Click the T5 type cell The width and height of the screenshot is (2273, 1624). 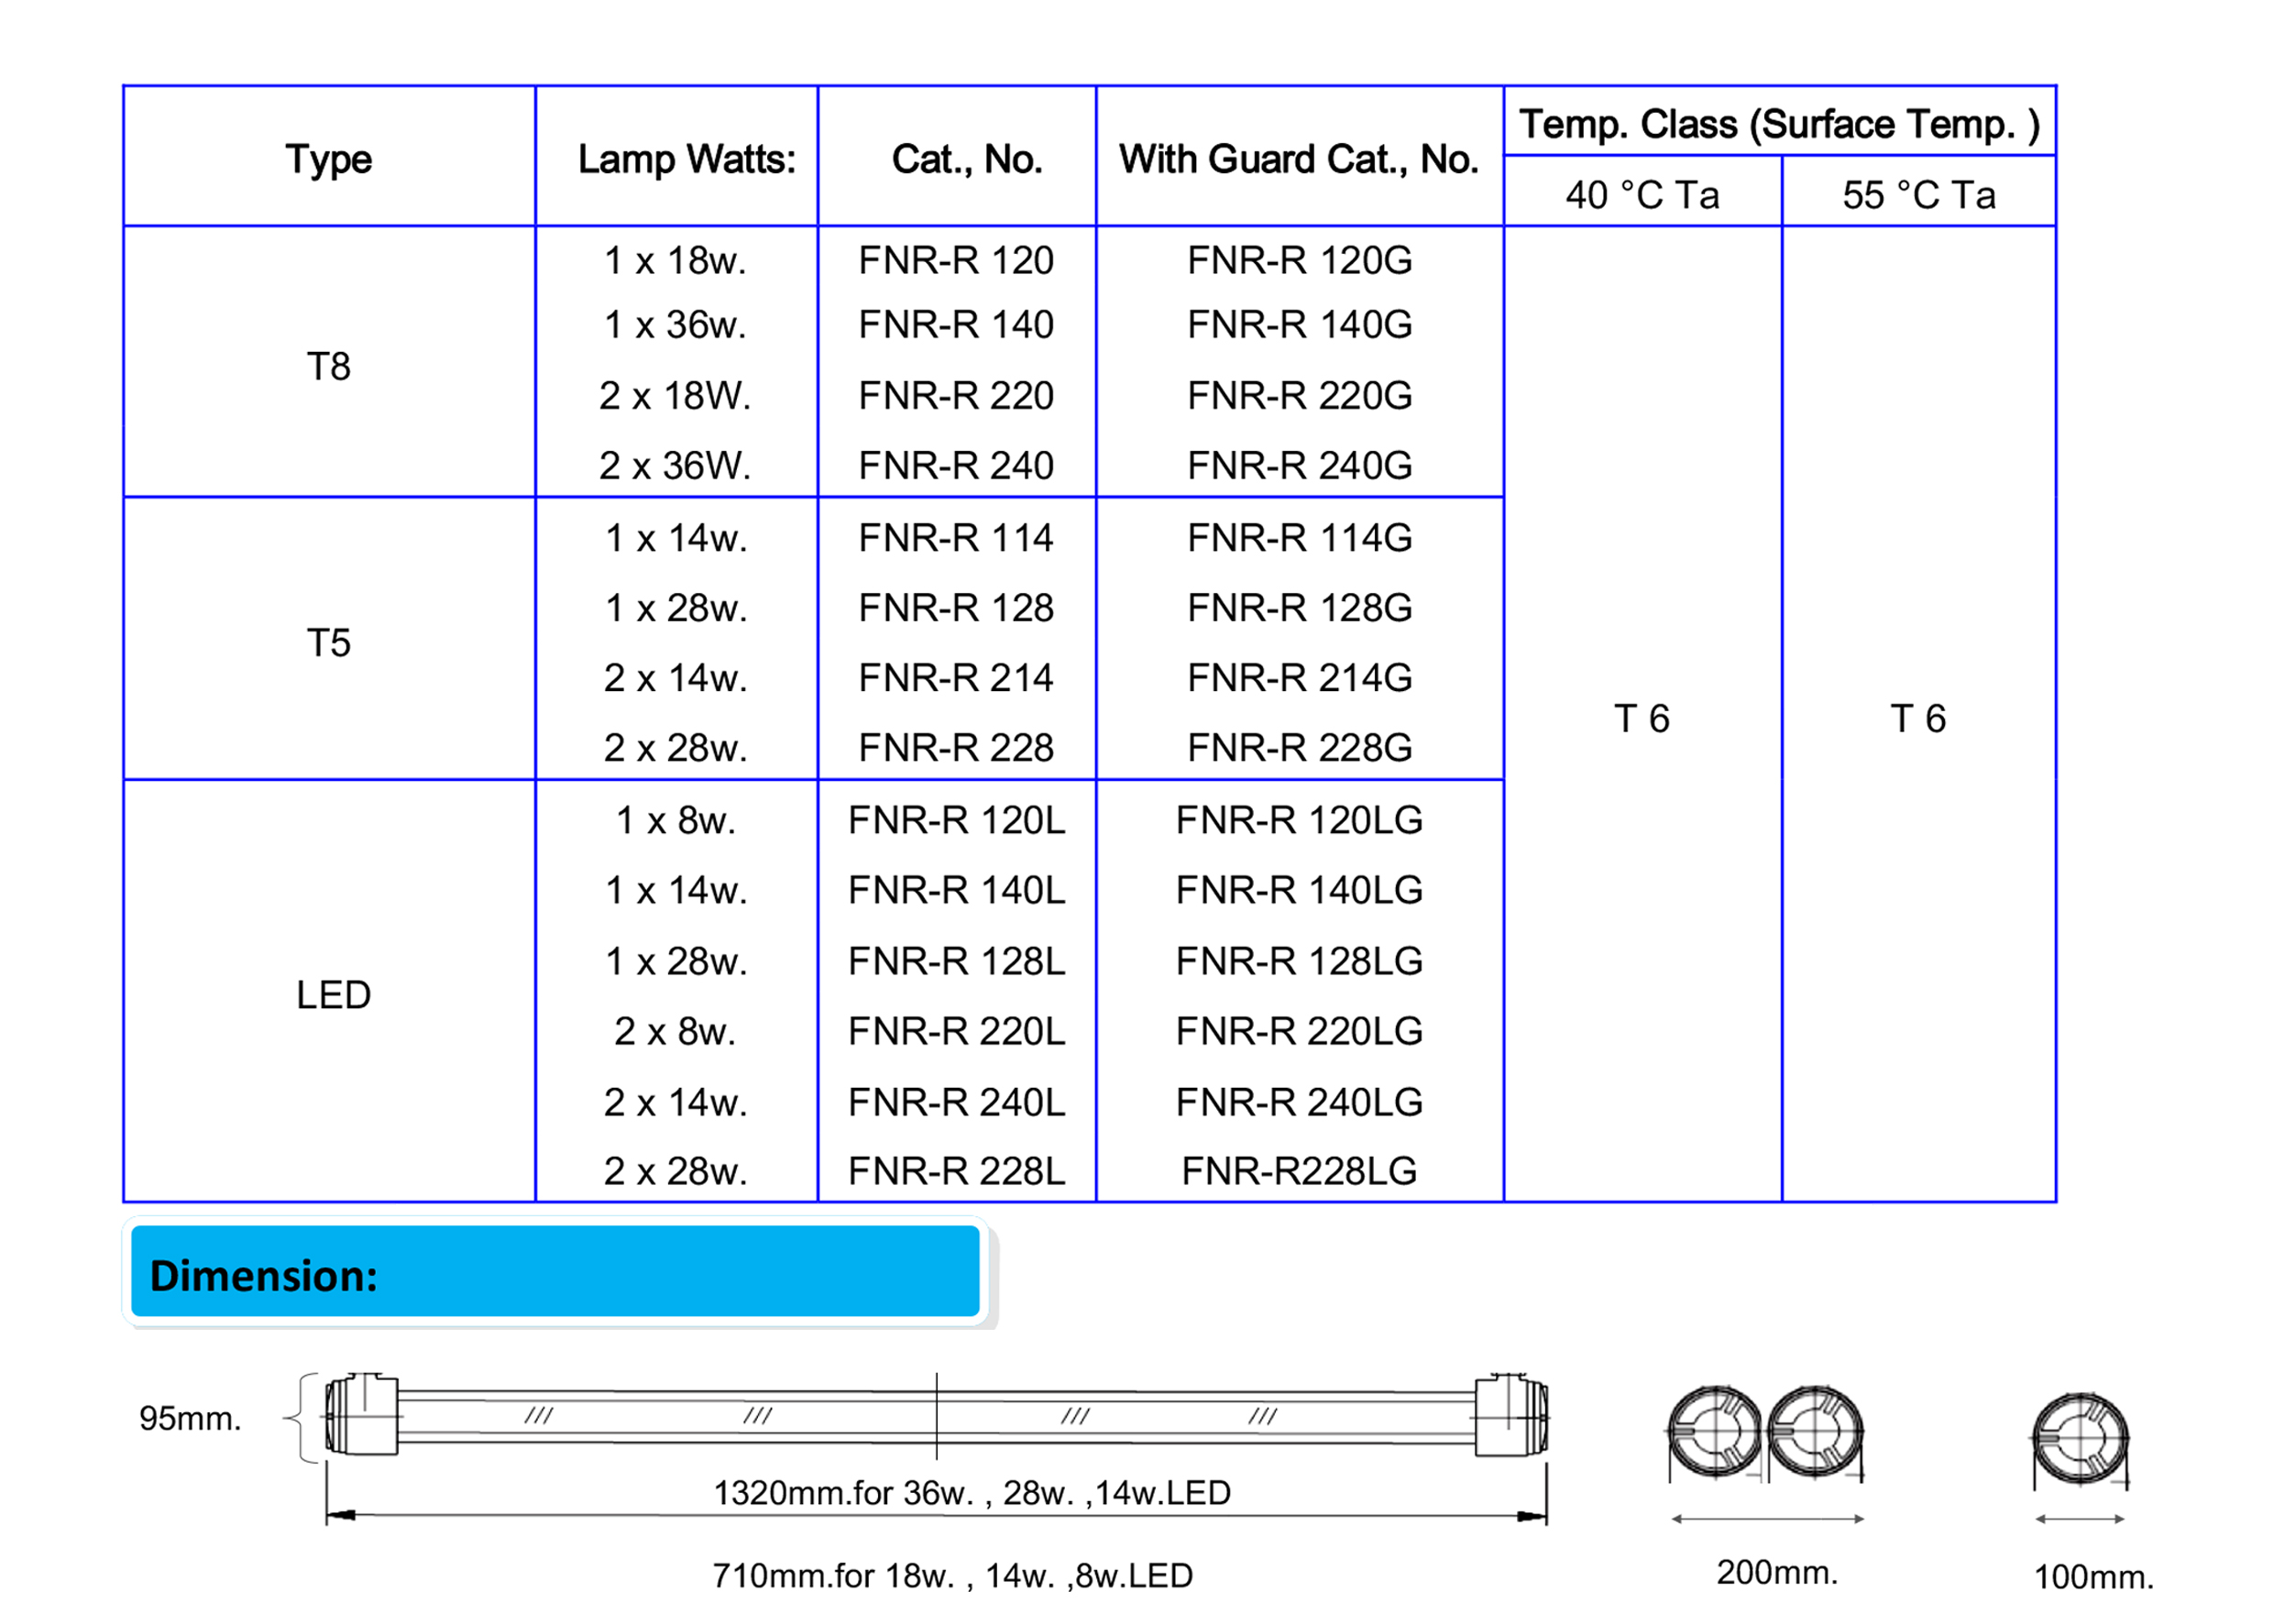tap(328, 642)
